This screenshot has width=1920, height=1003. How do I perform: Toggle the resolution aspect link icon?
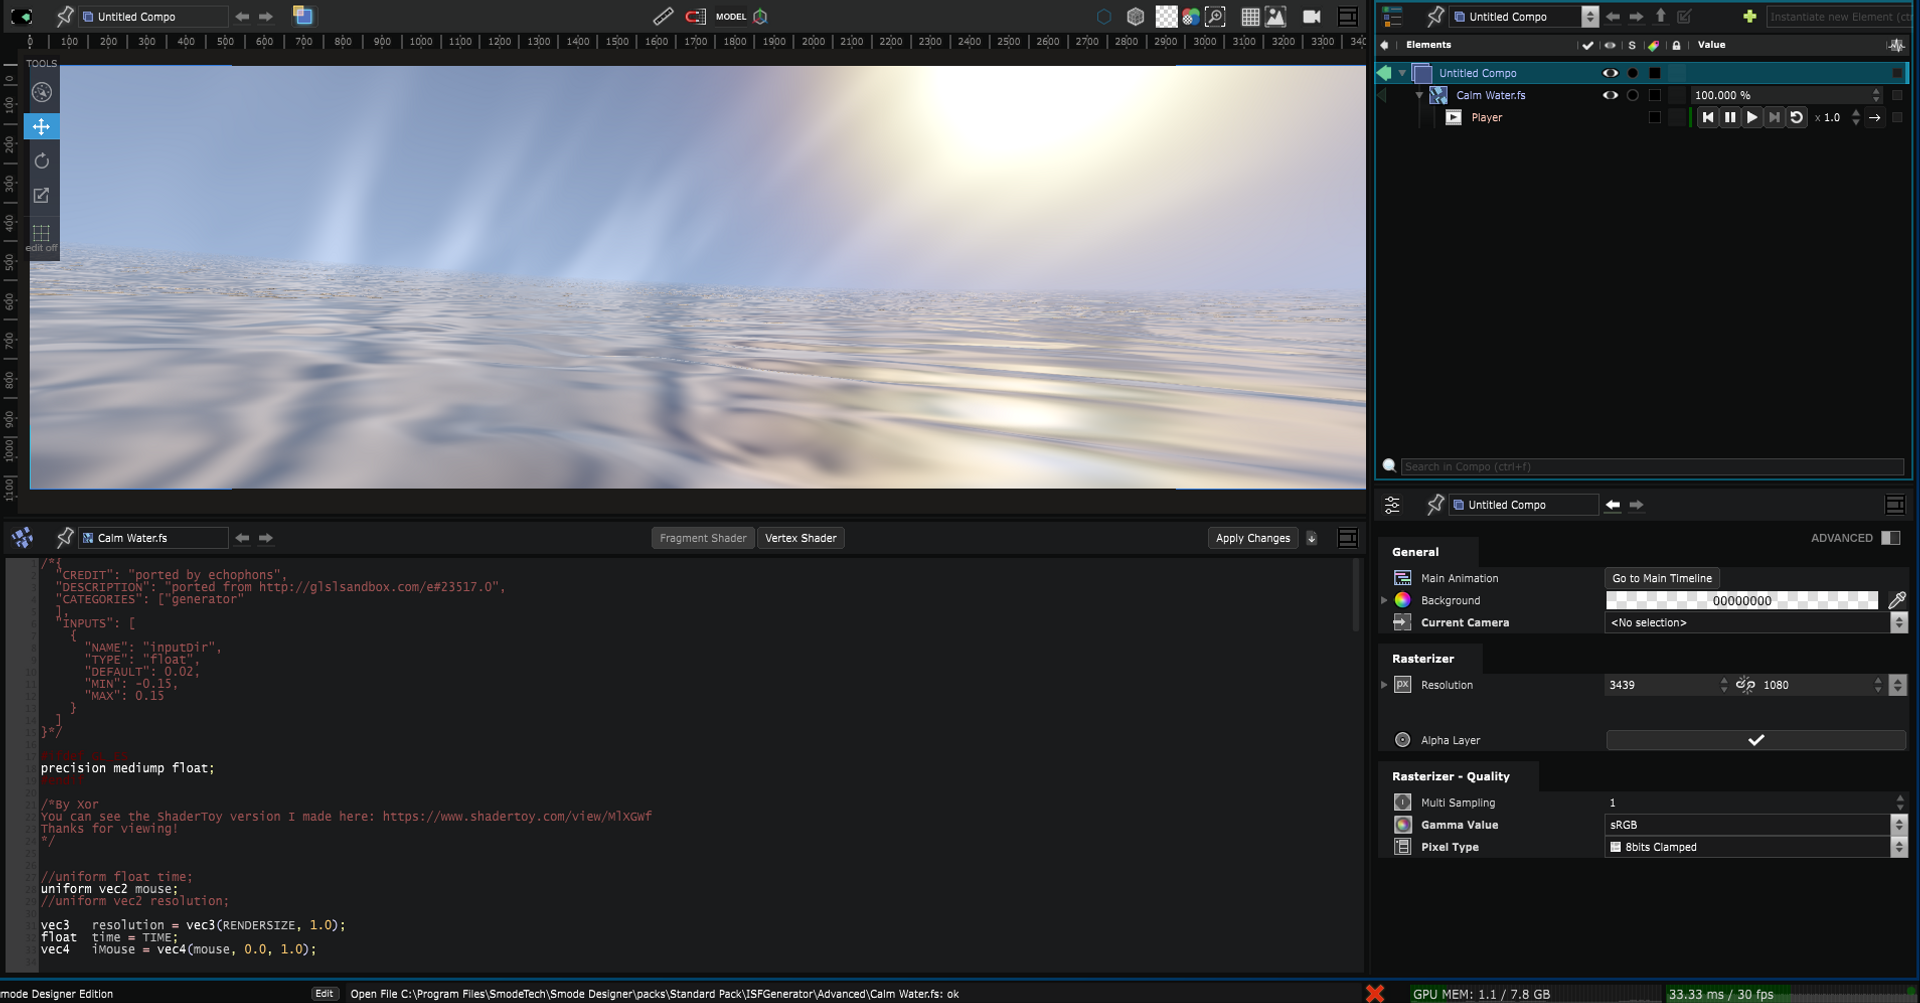coord(1745,685)
